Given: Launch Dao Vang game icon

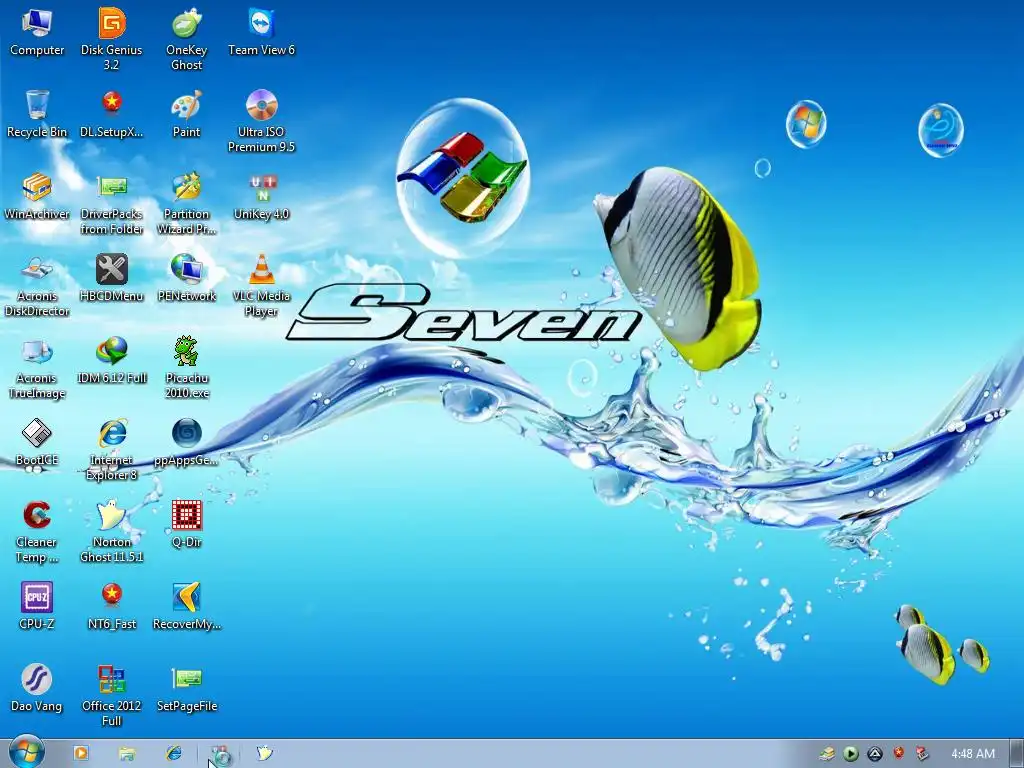Looking at the screenshot, I should 37,689.
